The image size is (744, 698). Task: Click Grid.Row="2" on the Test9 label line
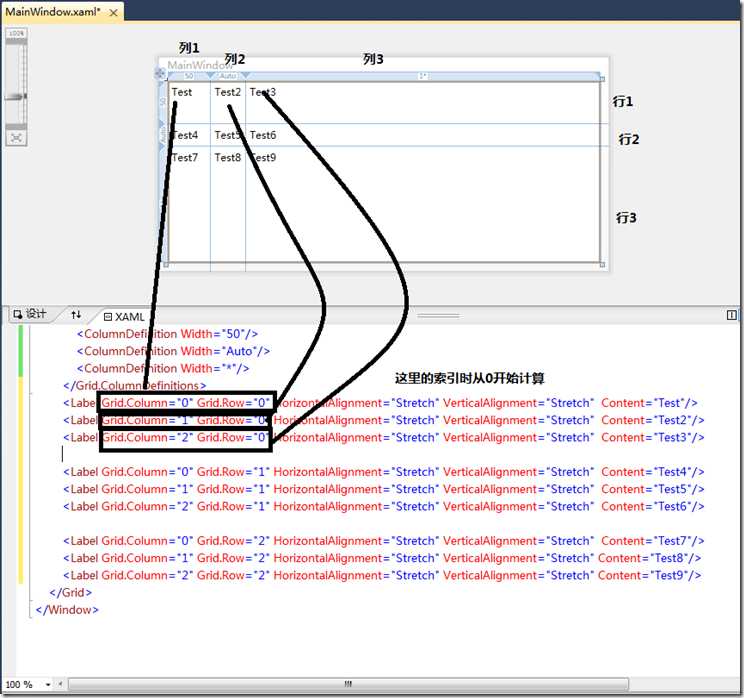(x=233, y=575)
